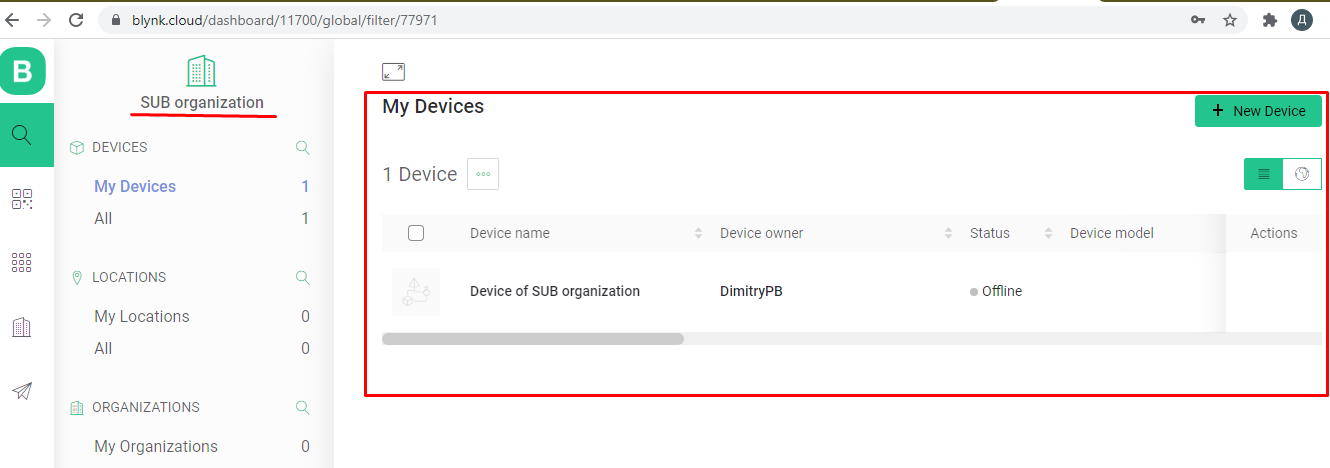The image size is (1330, 468).
Task: Click the New Device button
Action: pyautogui.click(x=1258, y=111)
